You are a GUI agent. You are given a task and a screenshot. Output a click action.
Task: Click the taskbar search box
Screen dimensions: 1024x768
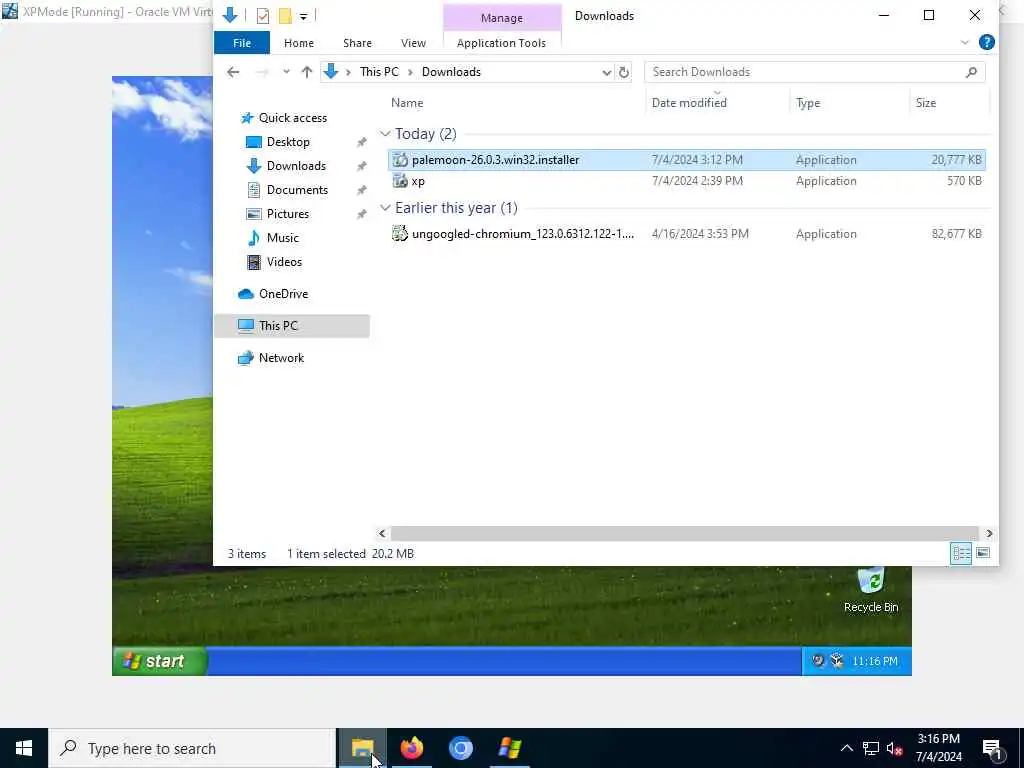193,748
